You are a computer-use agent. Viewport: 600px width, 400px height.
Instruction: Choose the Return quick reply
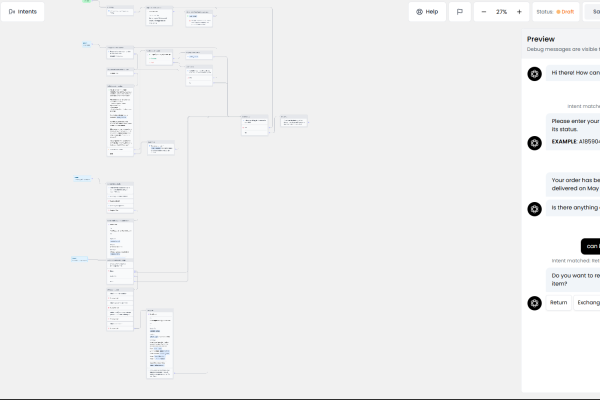(558, 302)
